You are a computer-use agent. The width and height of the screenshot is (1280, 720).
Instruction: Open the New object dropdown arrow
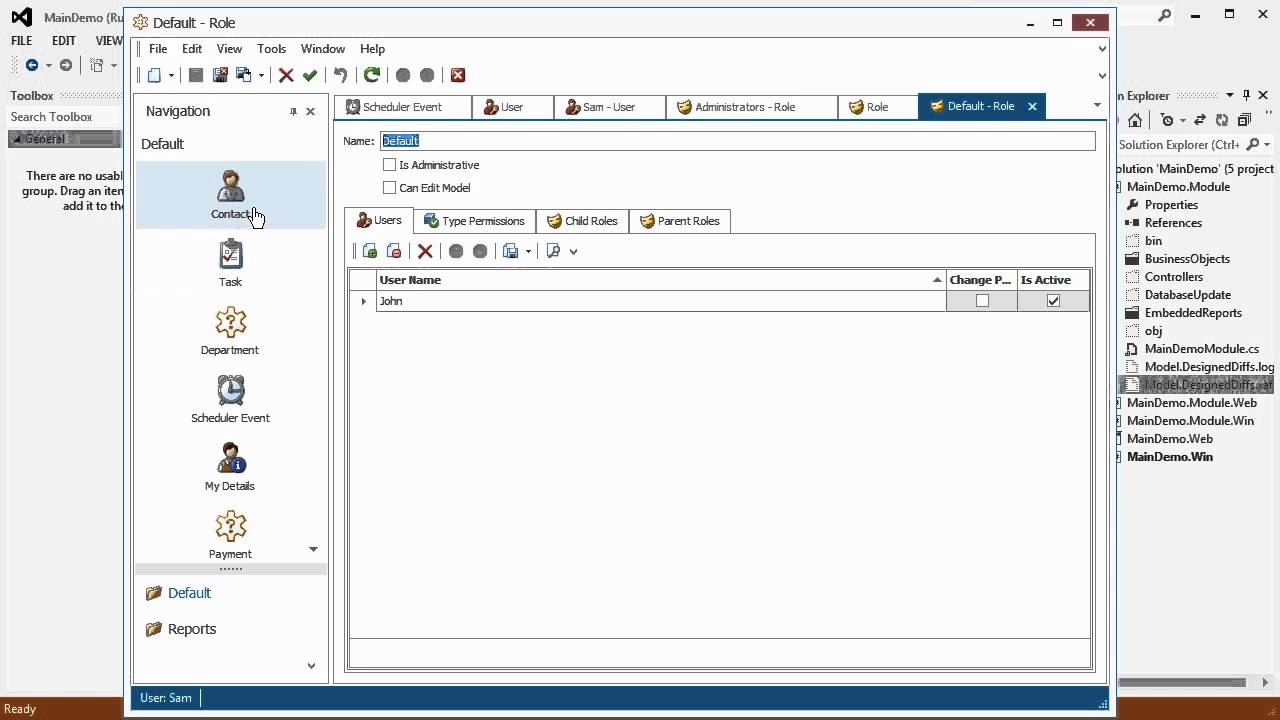[171, 76]
